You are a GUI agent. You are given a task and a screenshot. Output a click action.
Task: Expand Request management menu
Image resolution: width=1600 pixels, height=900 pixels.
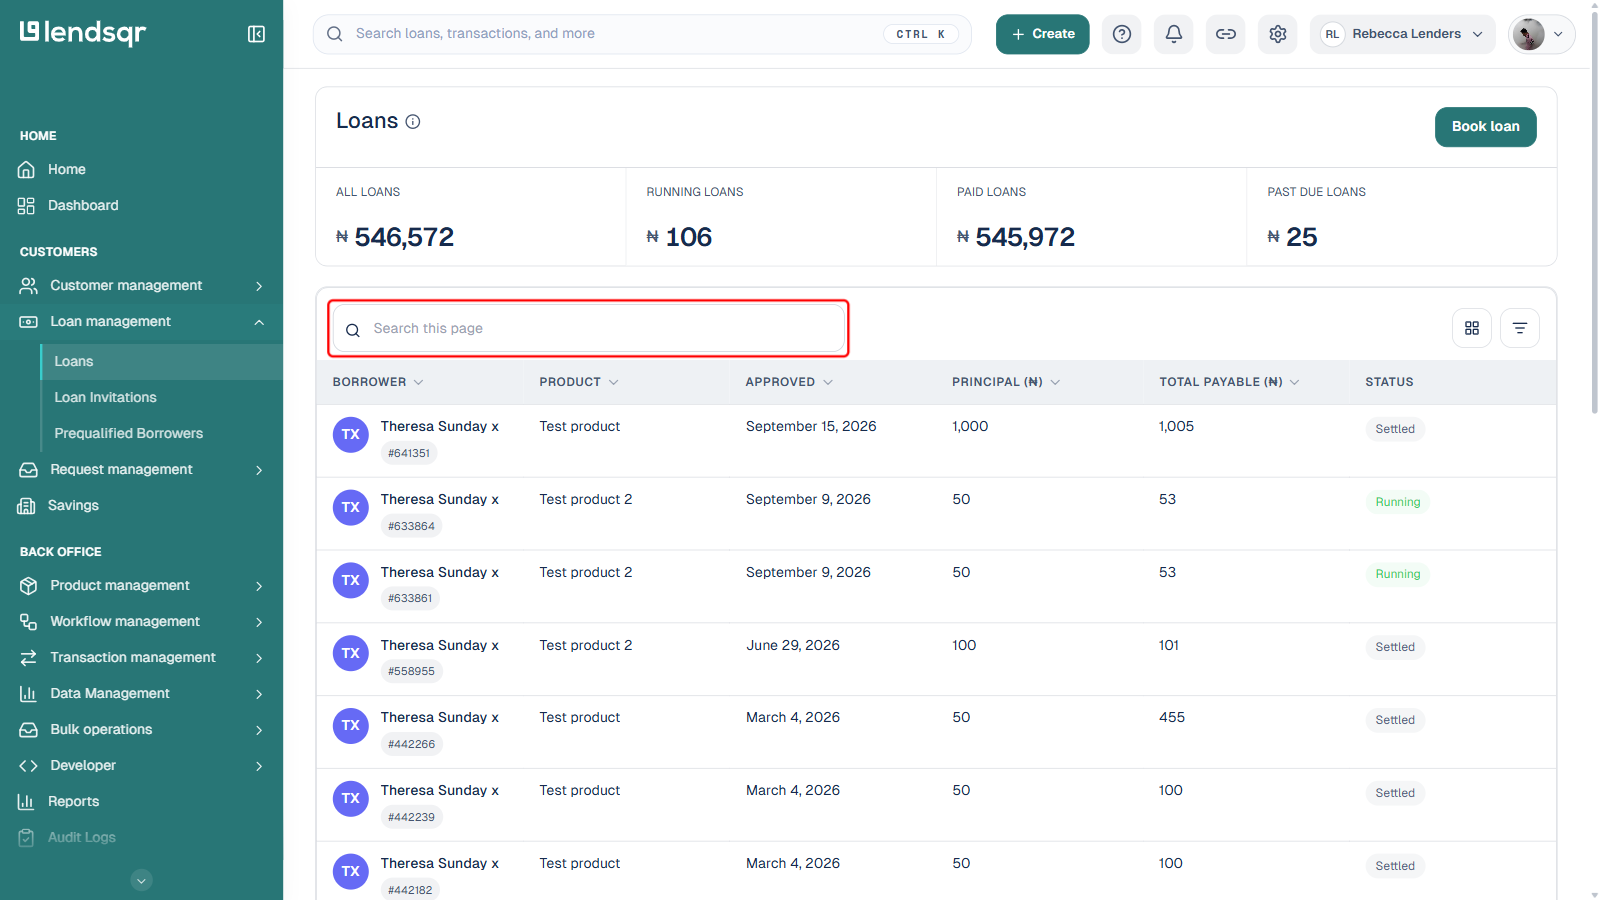141,470
